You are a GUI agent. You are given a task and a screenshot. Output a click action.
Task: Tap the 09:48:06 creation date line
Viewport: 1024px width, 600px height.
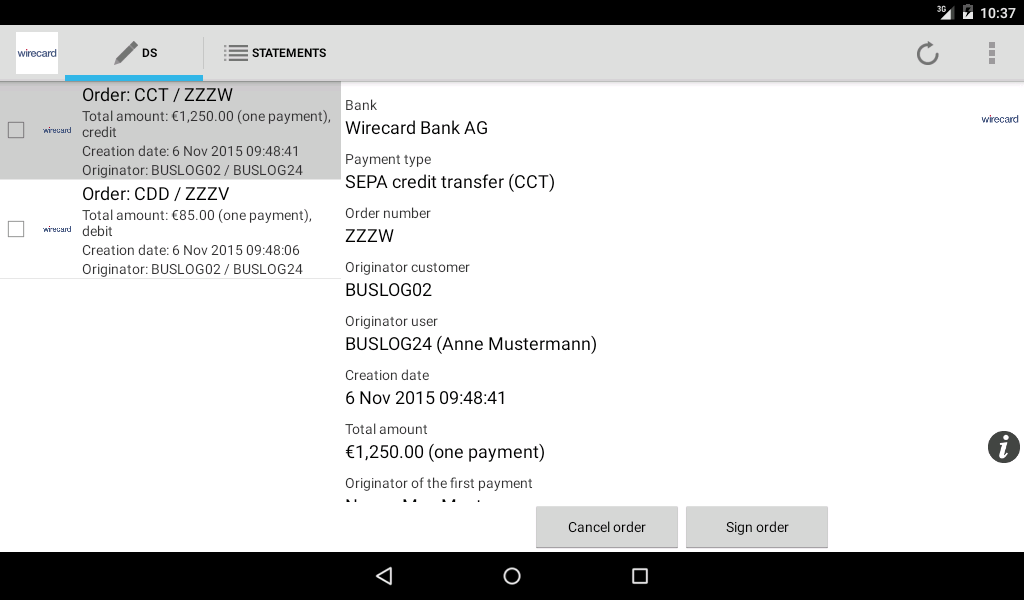pyautogui.click(x=191, y=250)
